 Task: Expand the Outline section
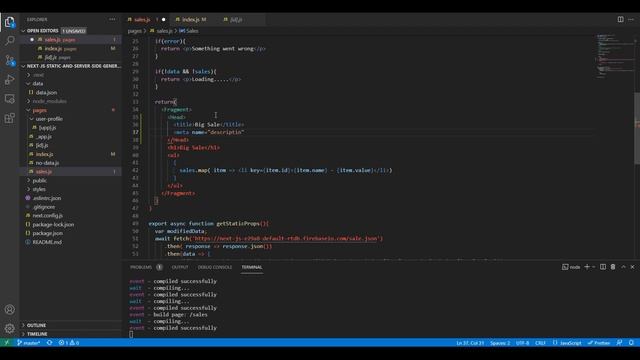(x=71, y=325)
